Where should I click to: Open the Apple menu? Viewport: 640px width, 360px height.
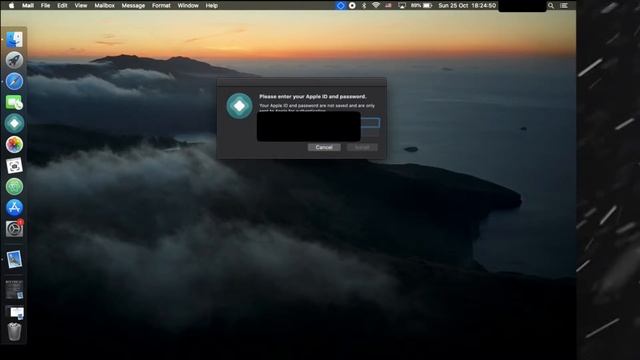pos(11,5)
